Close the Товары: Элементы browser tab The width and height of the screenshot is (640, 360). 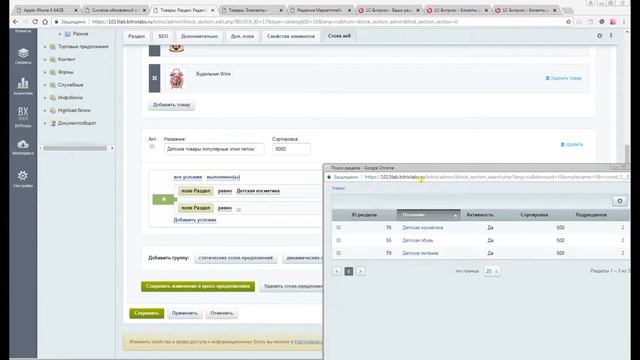click(x=281, y=10)
